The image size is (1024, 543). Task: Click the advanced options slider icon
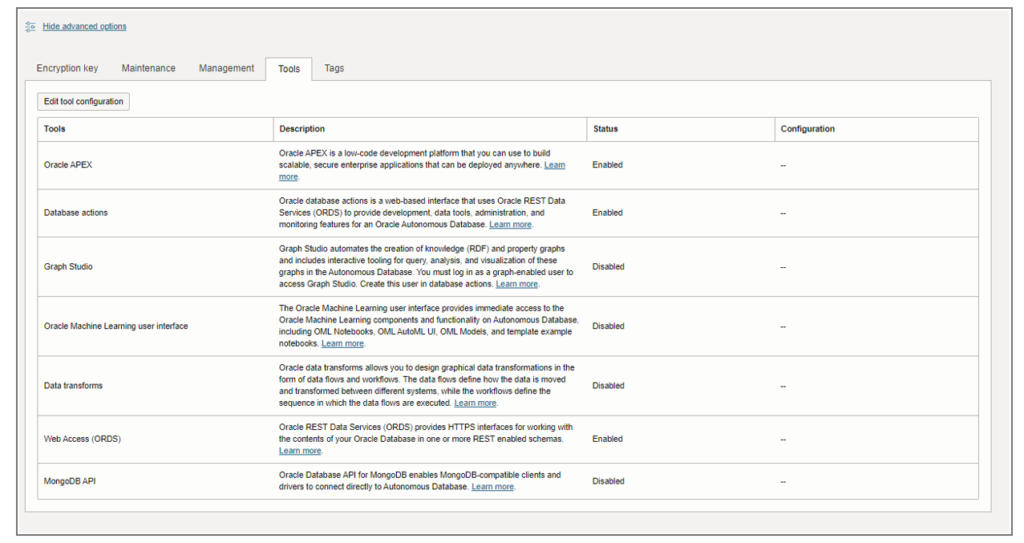(30, 27)
